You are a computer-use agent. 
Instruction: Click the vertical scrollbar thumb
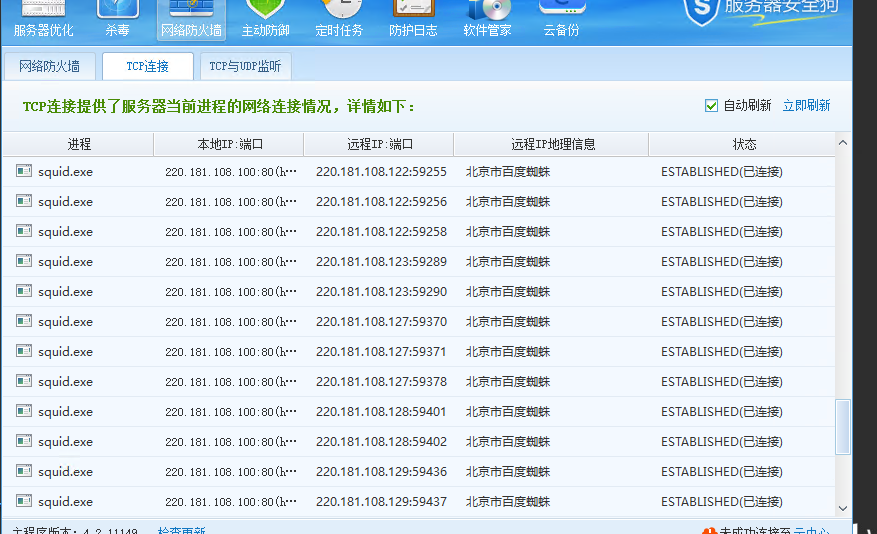point(843,427)
